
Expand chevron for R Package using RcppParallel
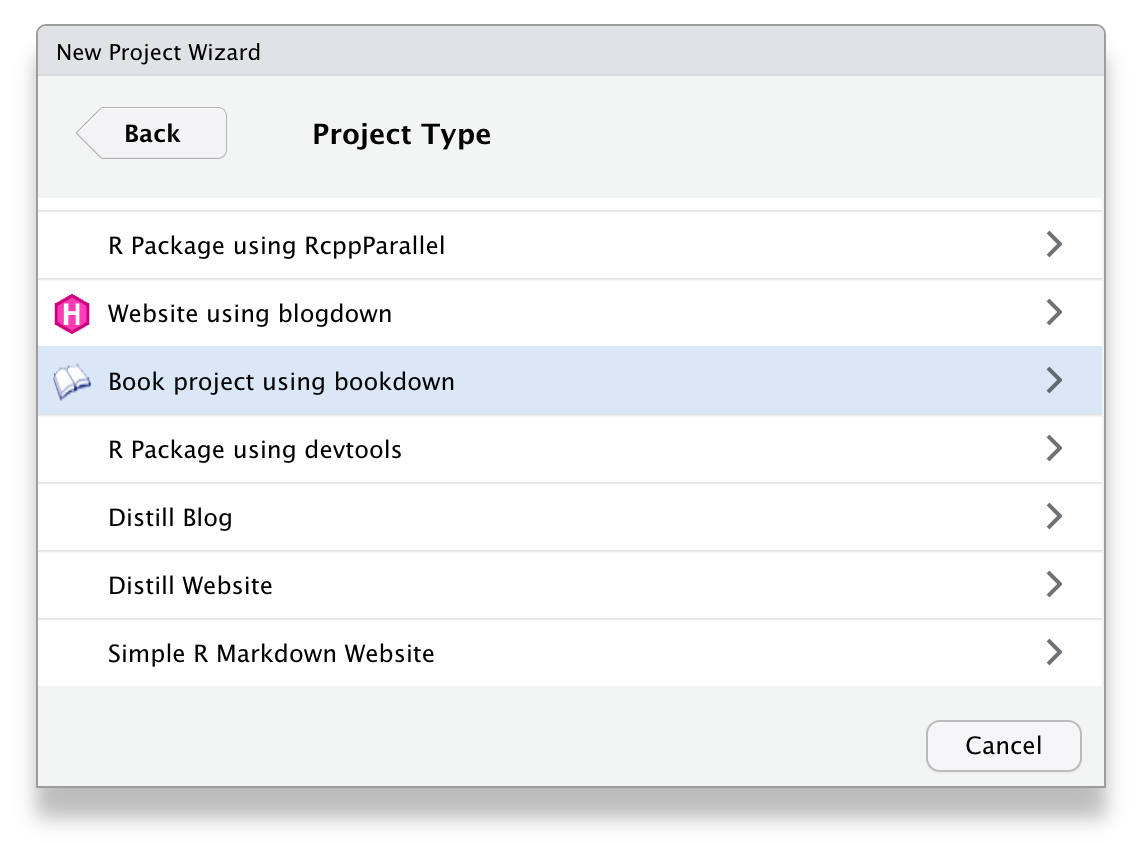pos(1054,244)
